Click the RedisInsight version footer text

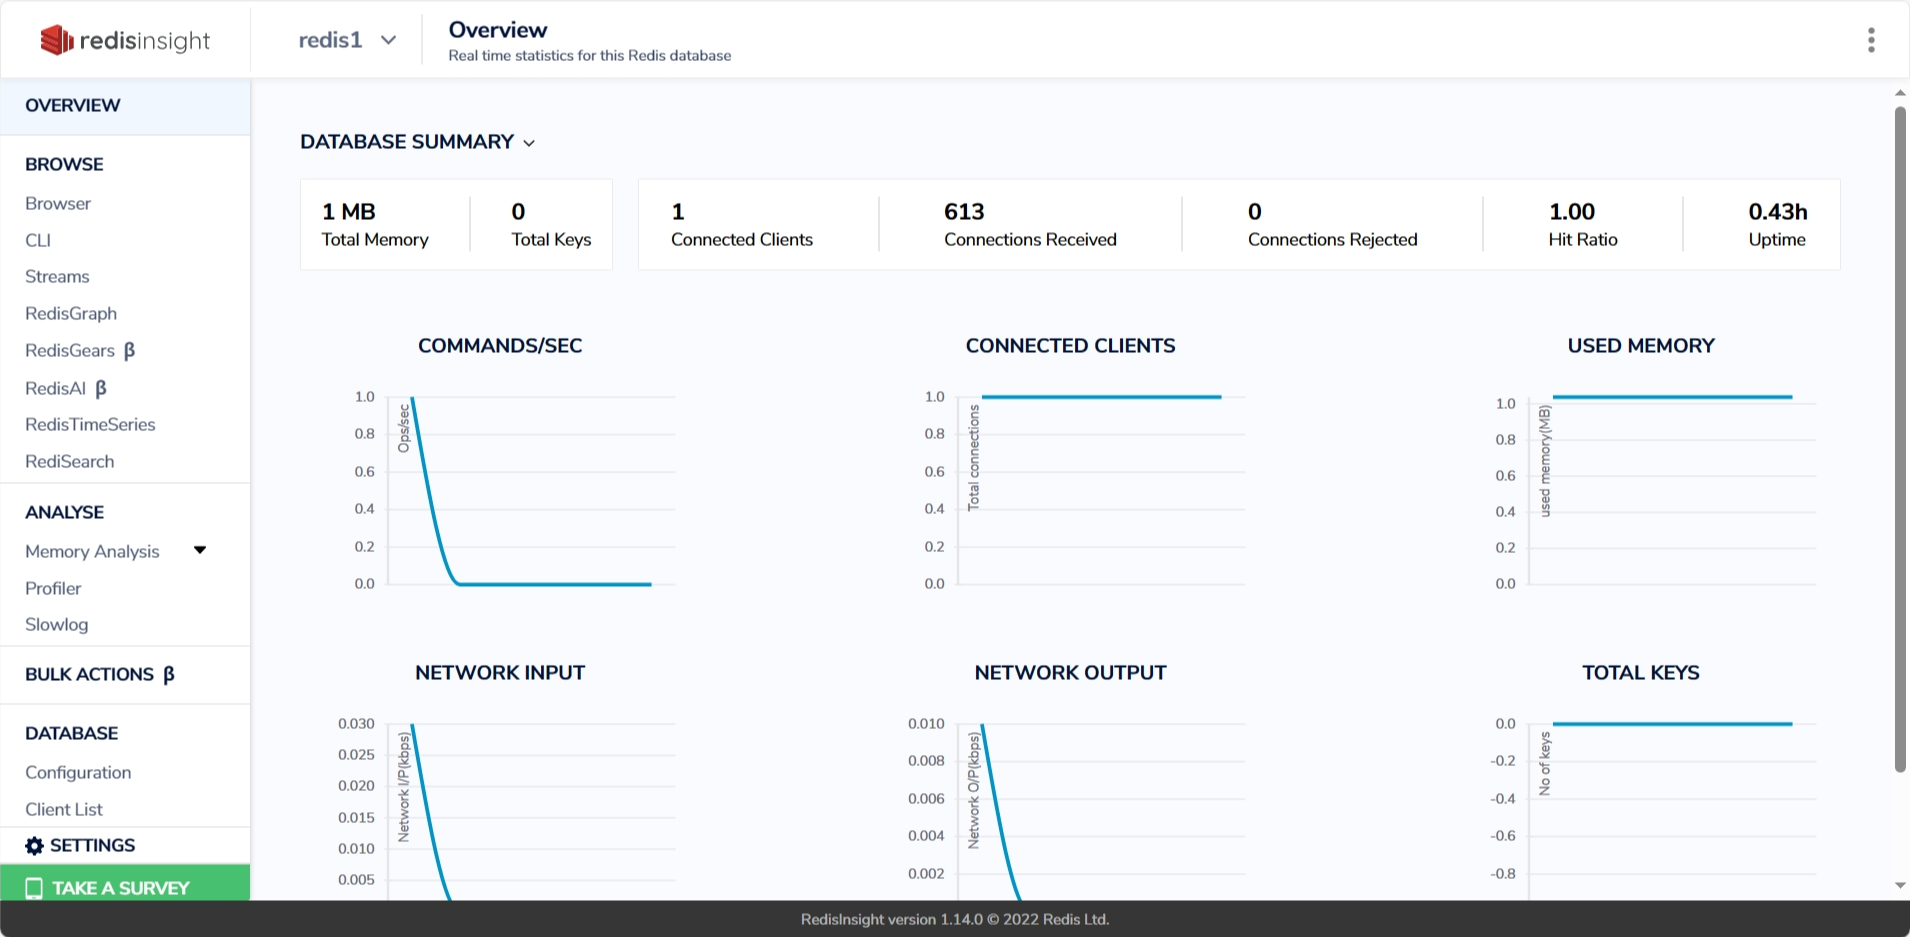coord(955,920)
